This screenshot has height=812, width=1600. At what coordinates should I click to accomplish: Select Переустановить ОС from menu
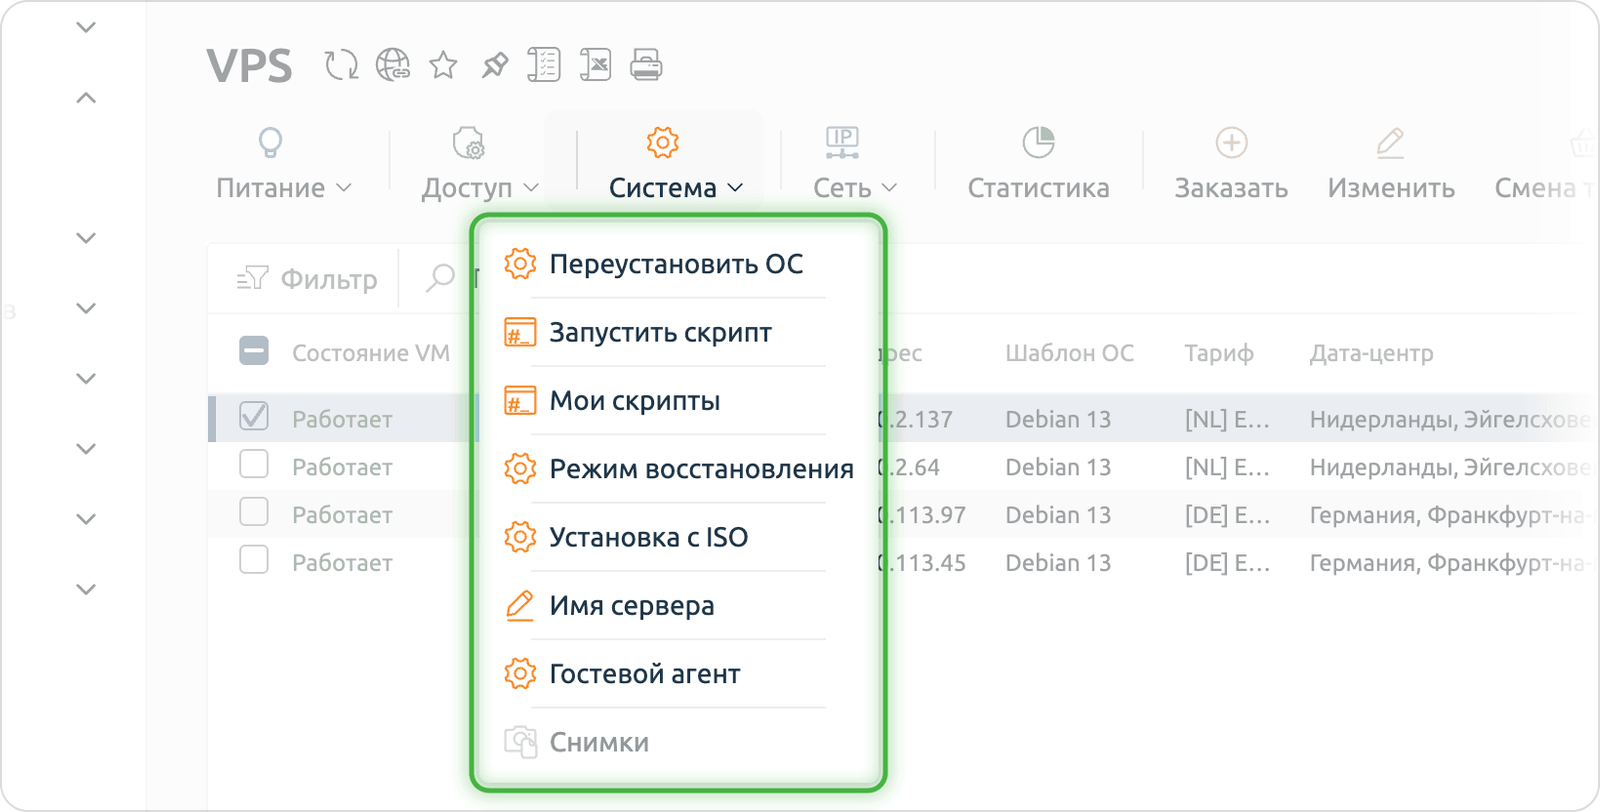click(x=677, y=264)
